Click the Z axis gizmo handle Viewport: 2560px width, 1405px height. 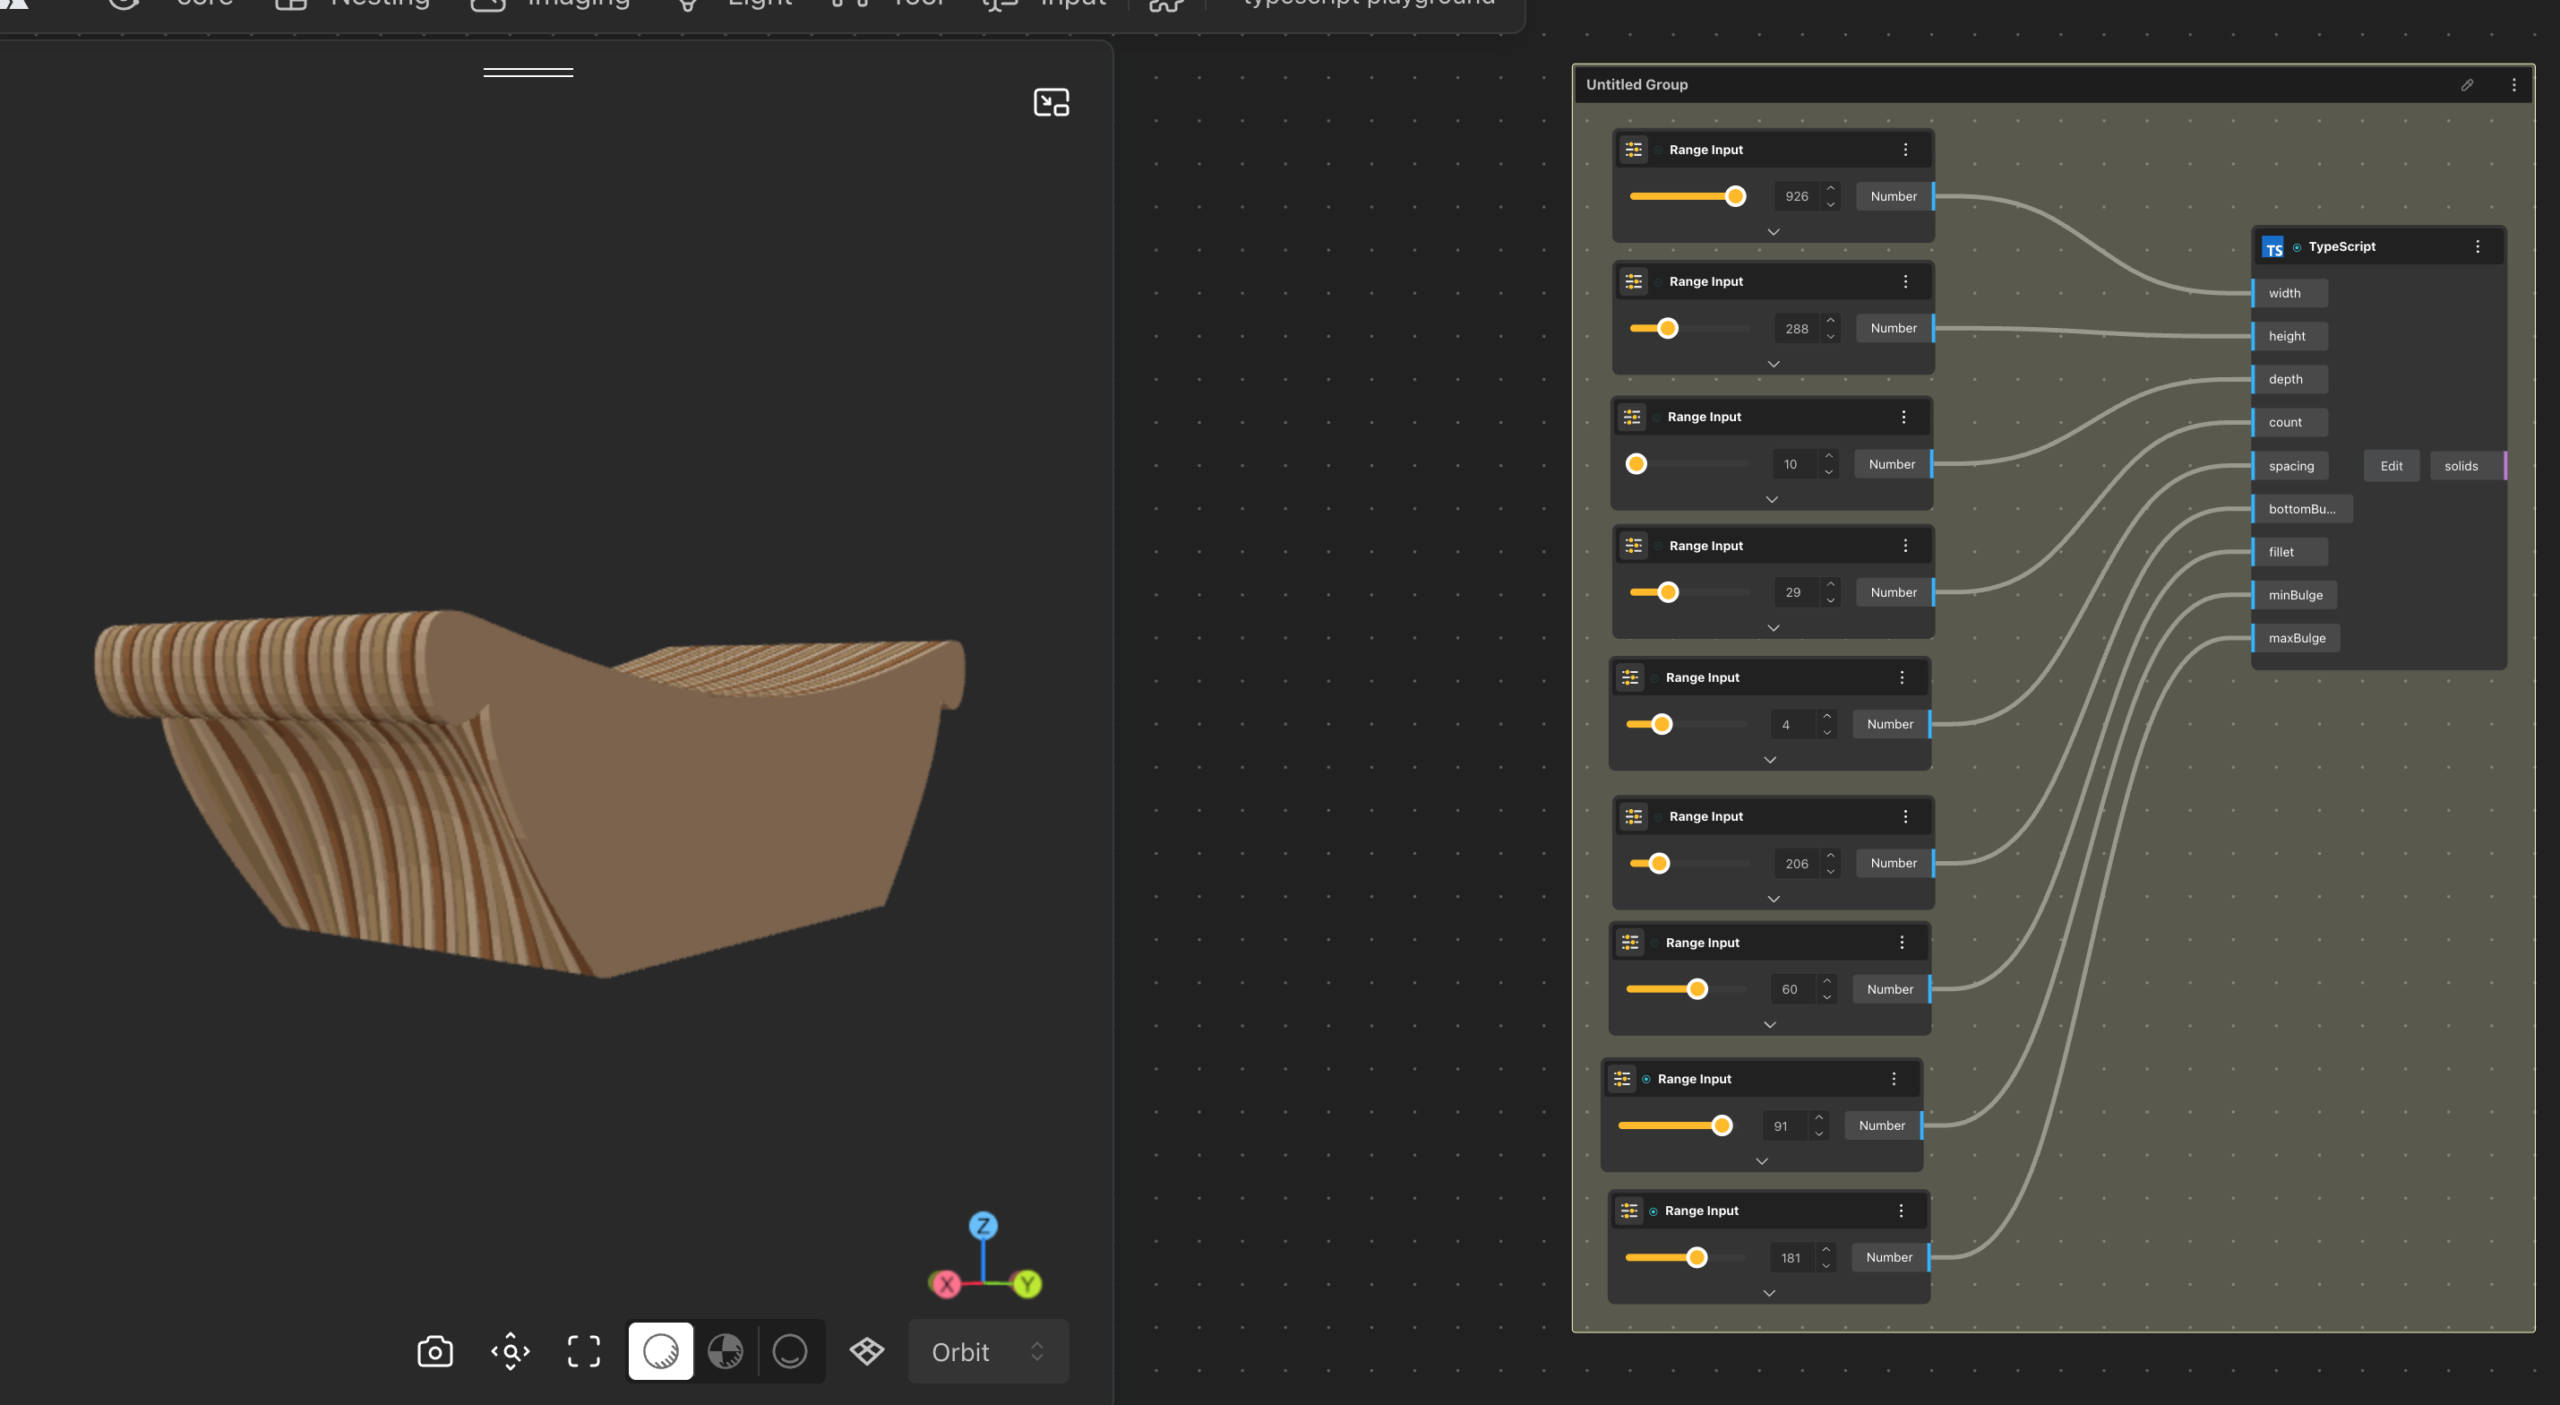tap(983, 1226)
